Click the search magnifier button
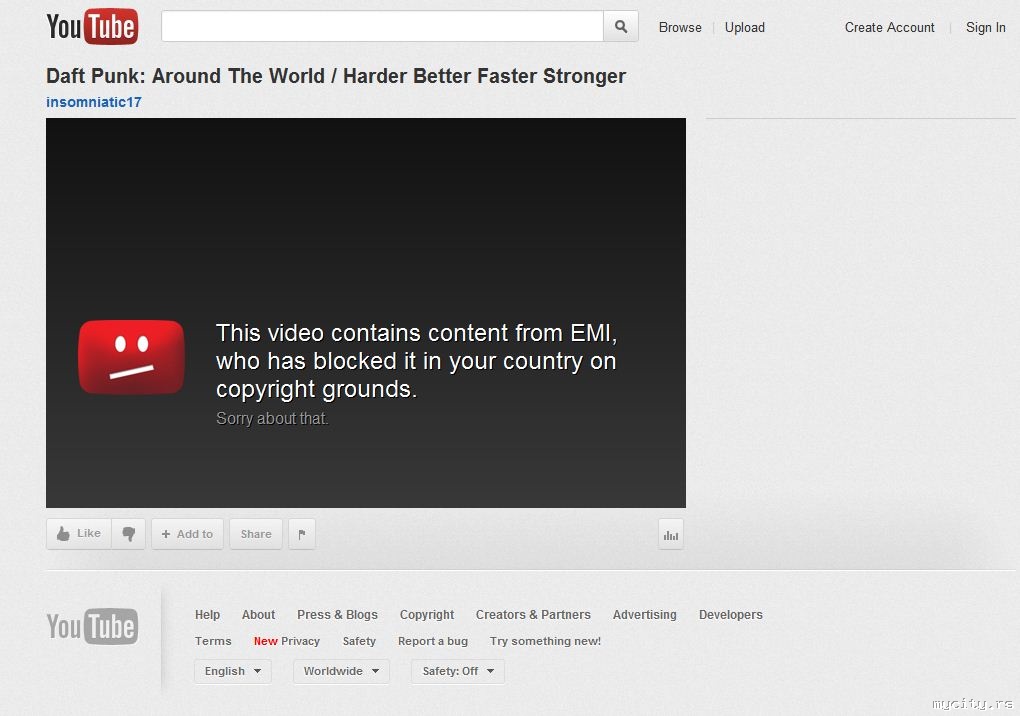 coord(621,27)
